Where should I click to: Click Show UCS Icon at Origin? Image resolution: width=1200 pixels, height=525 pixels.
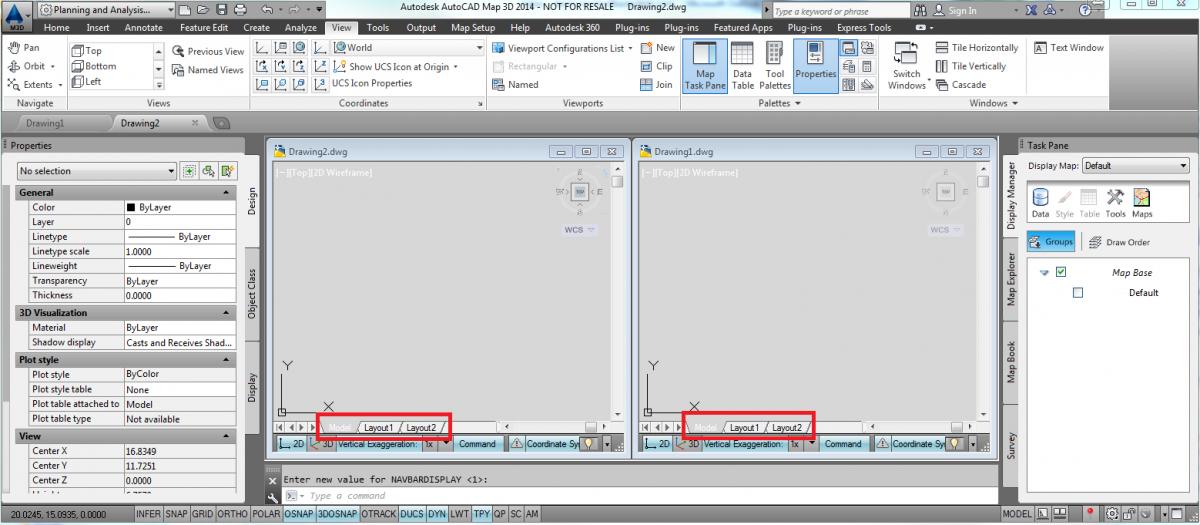pos(396,66)
